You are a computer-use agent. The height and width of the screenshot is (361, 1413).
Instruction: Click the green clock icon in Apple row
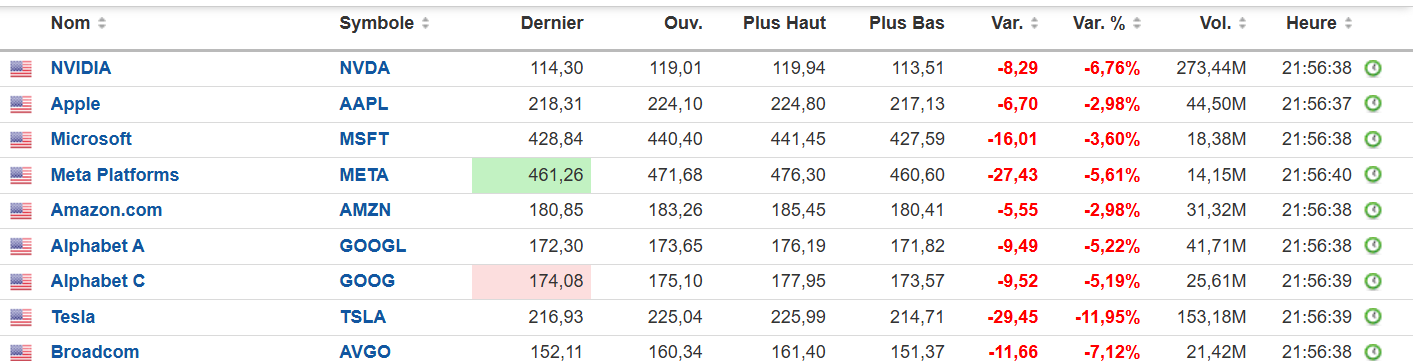pos(1374,104)
